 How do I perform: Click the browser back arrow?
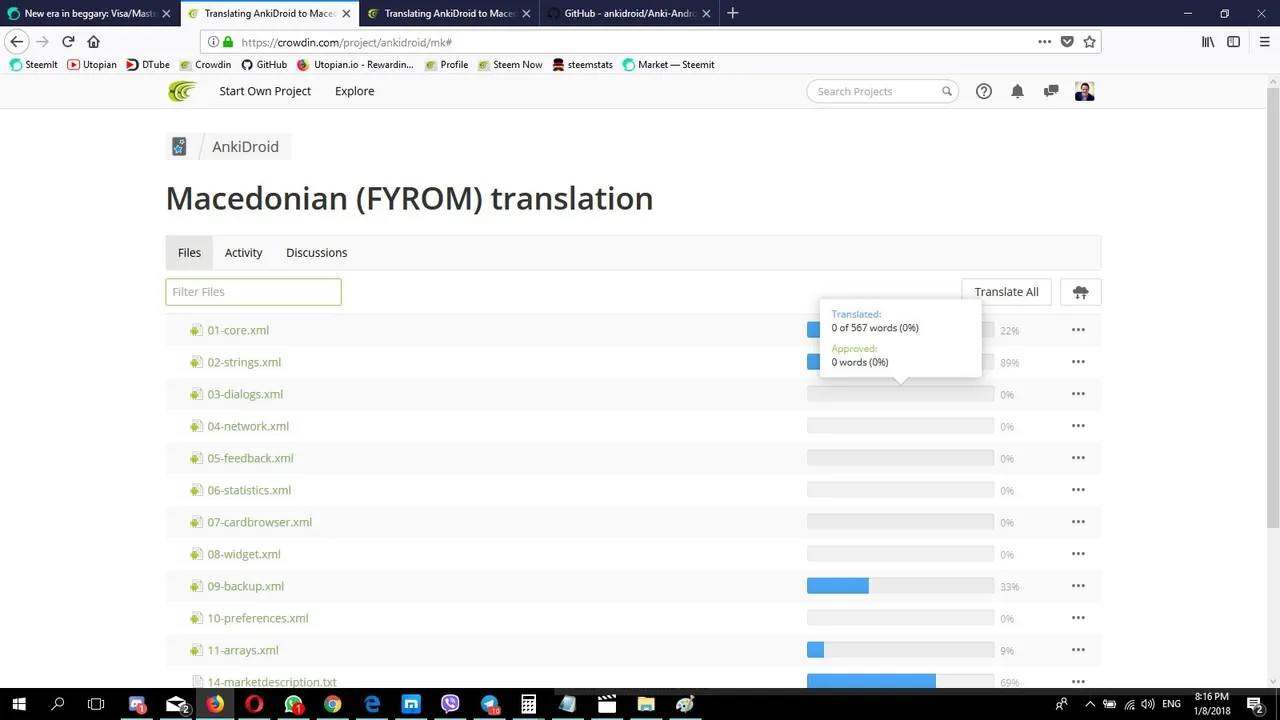tap(17, 42)
